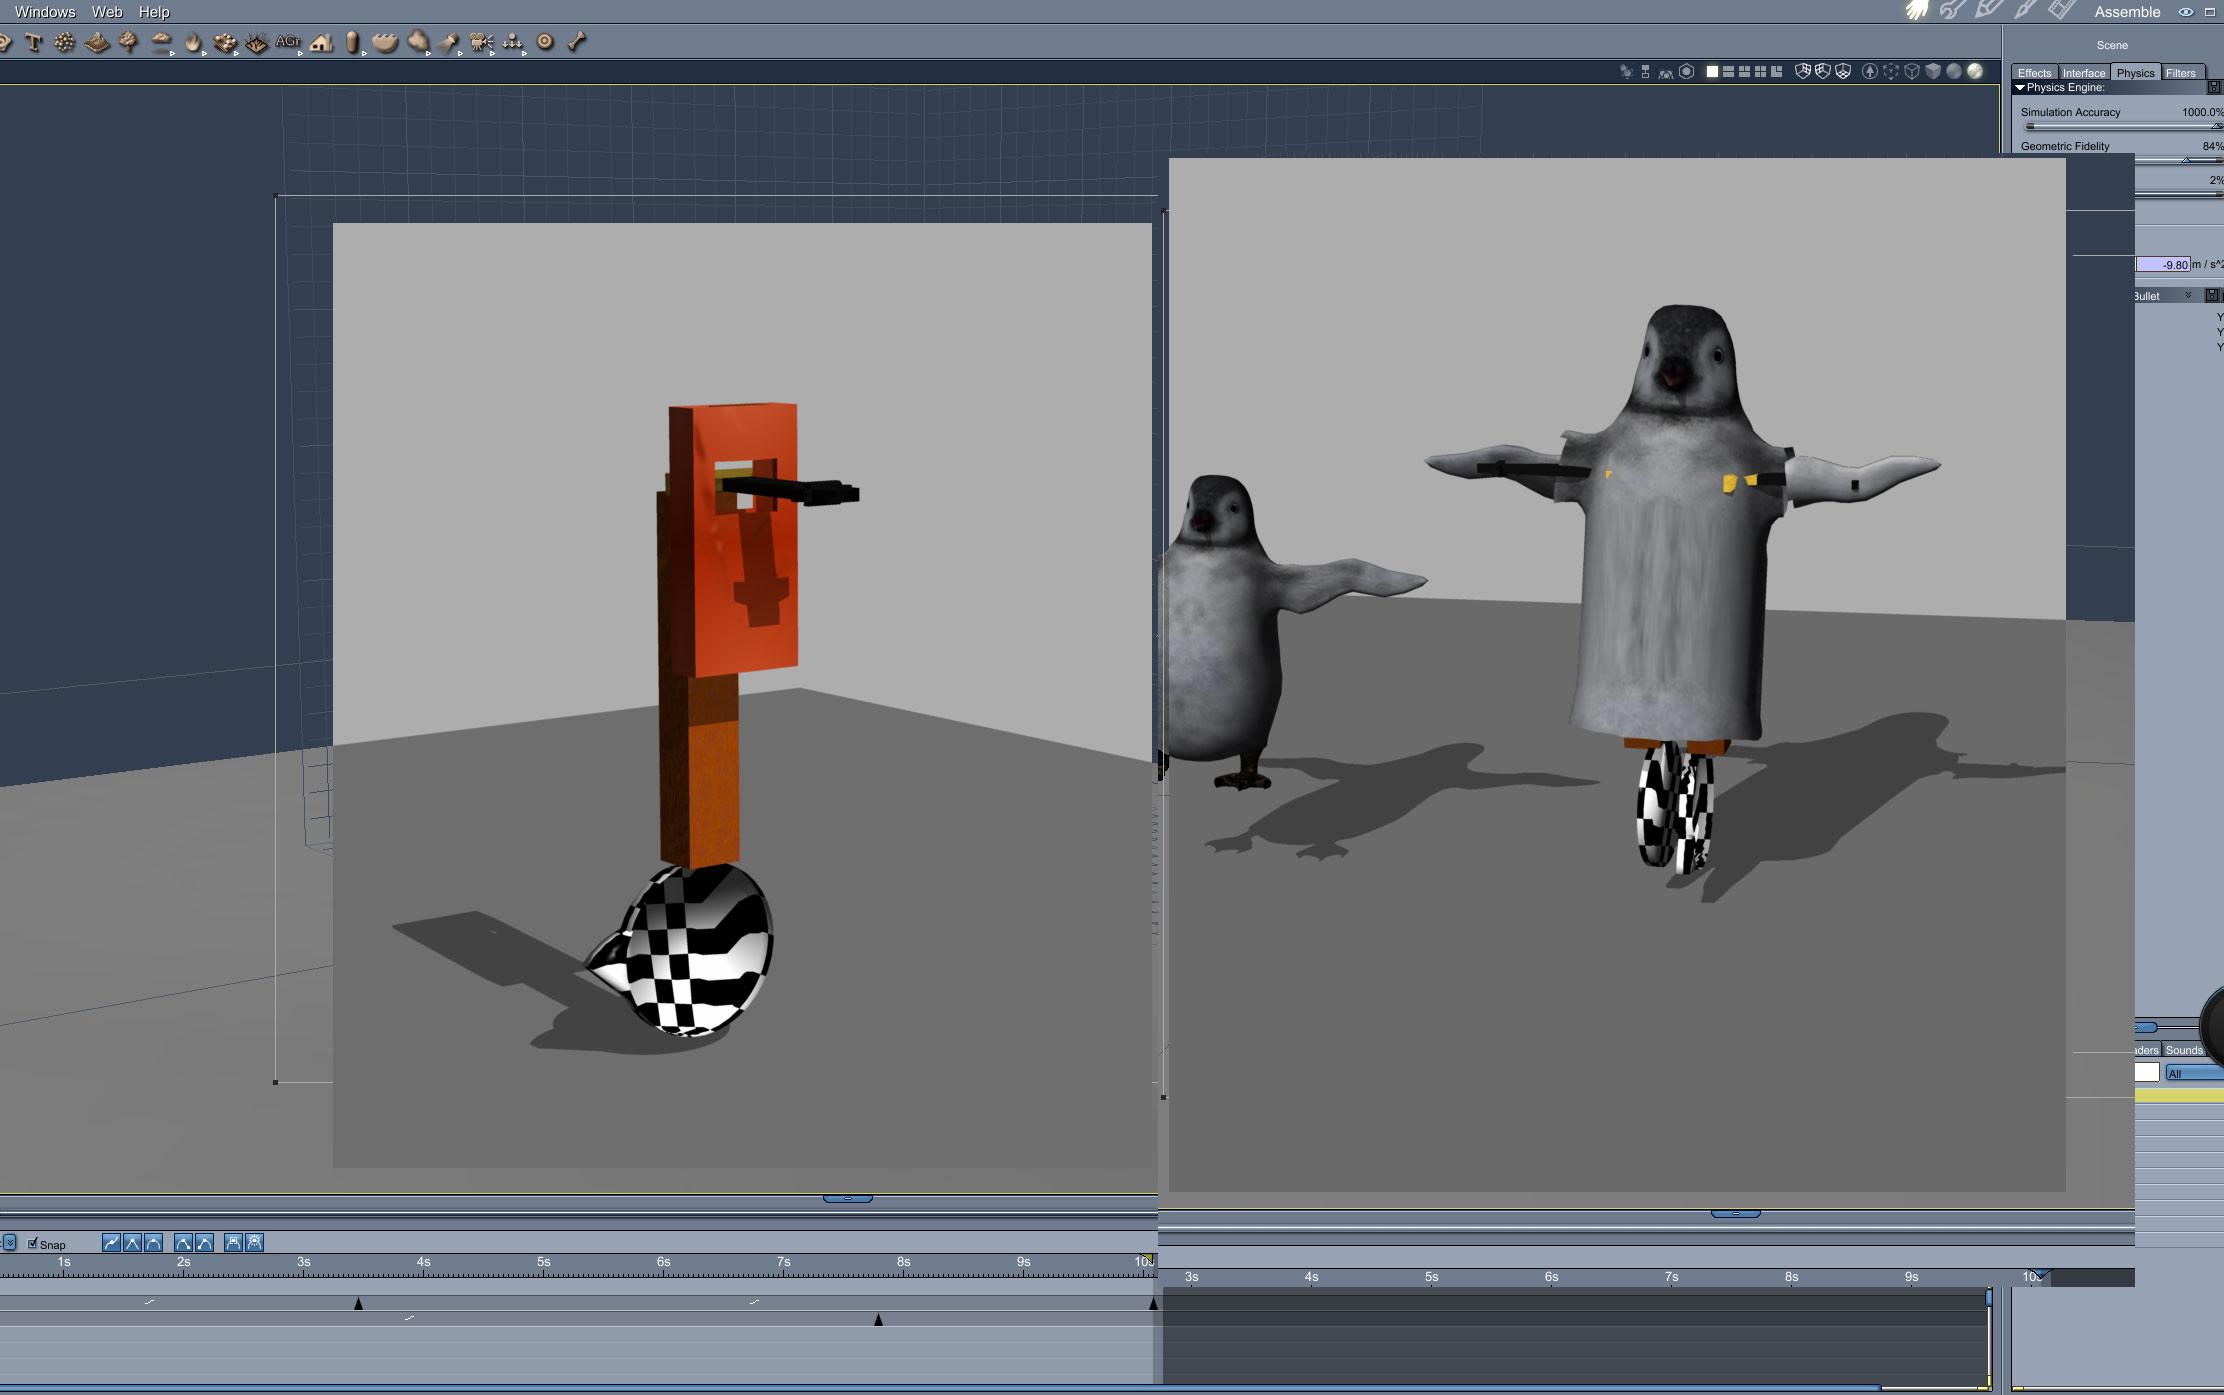Open the Windows menu

click(45, 12)
